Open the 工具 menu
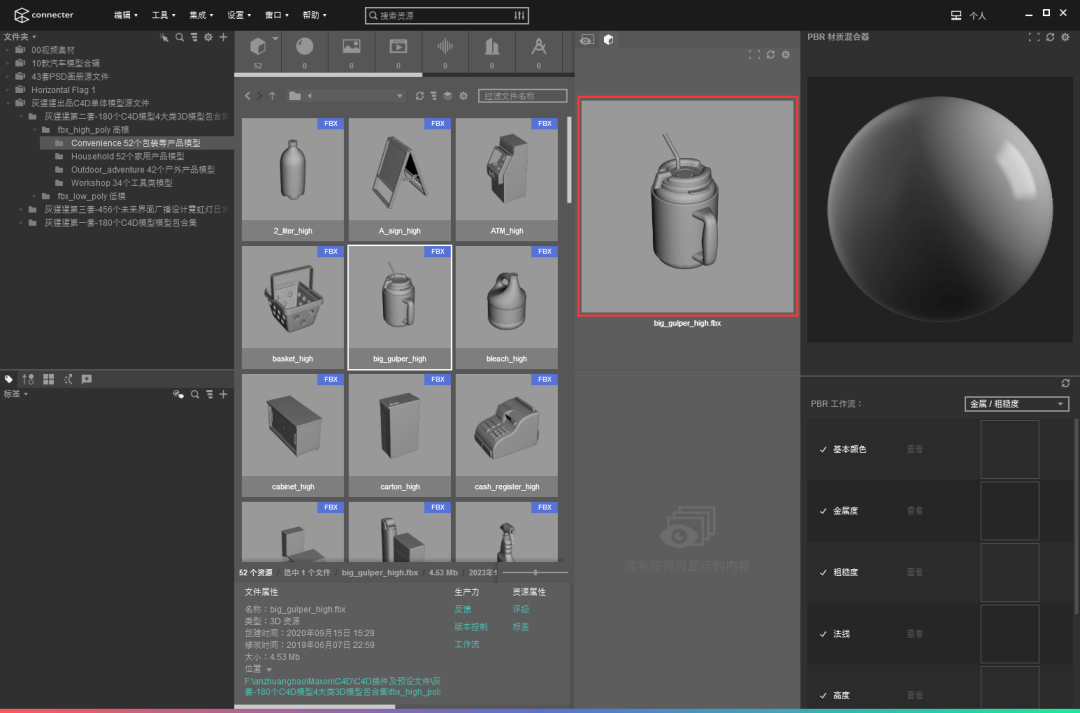The image size is (1080, 713). 163,15
